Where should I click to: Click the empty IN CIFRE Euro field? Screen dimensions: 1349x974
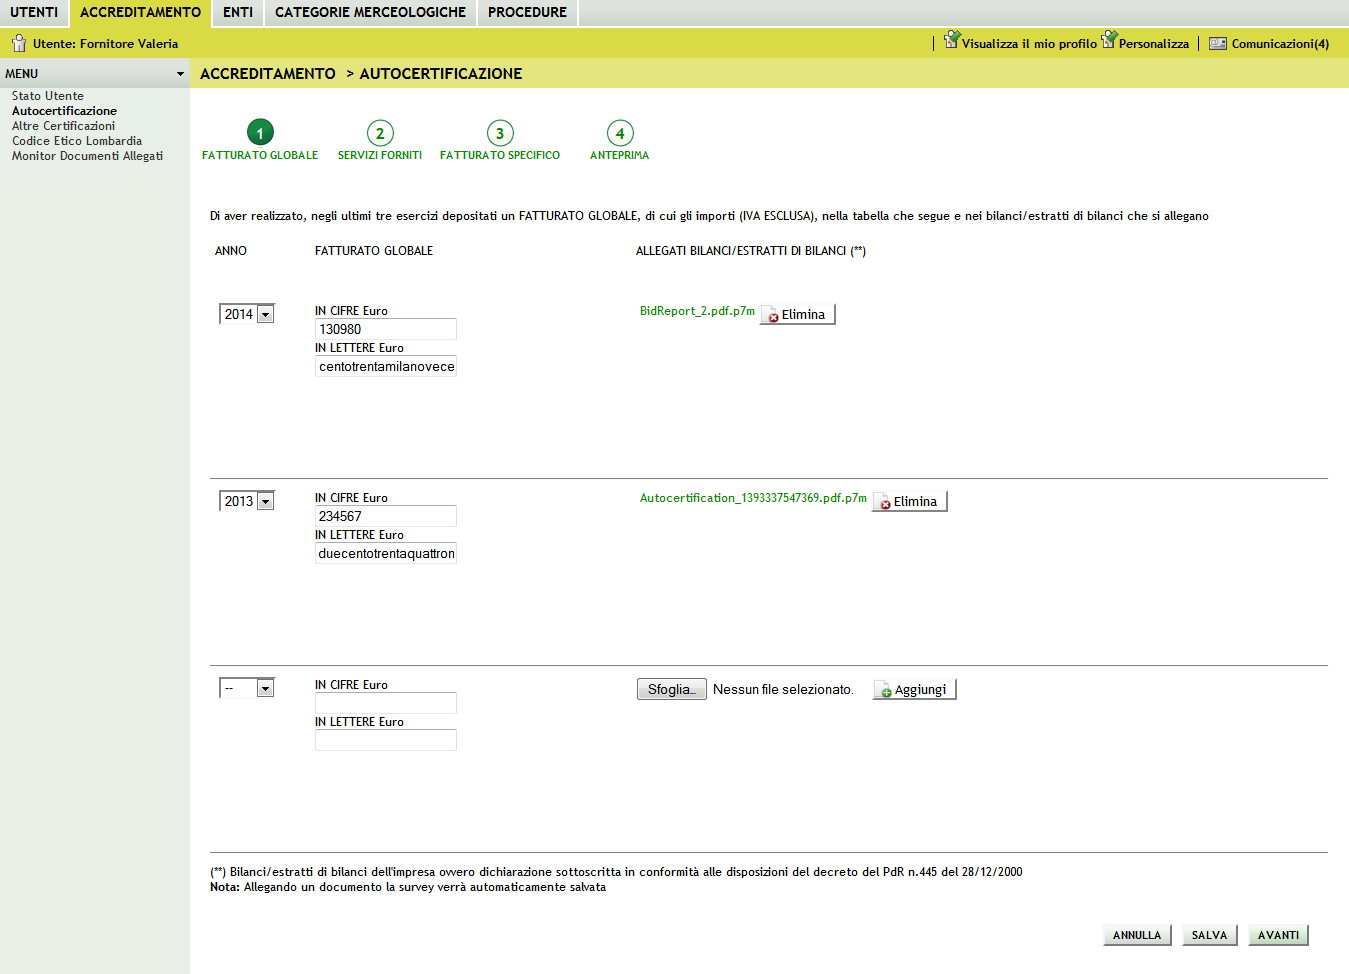click(x=386, y=703)
